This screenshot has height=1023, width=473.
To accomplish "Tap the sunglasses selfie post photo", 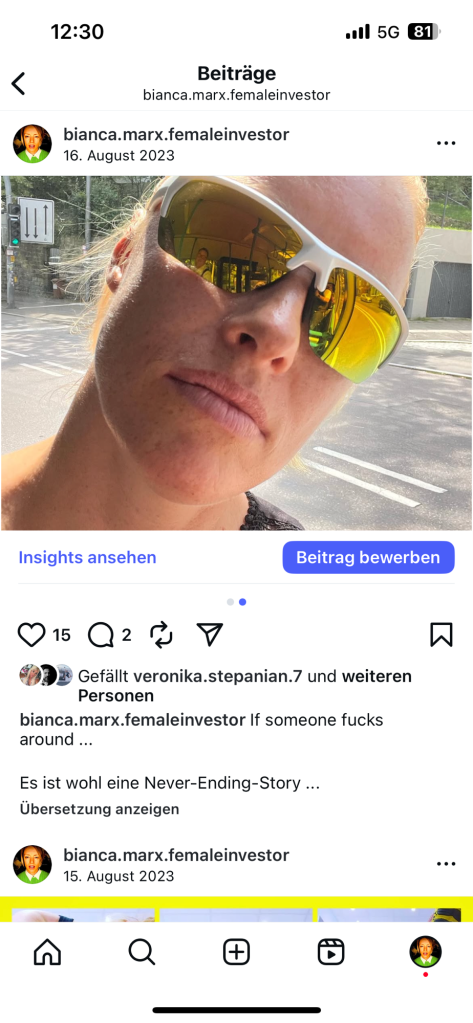I will tap(236, 353).
